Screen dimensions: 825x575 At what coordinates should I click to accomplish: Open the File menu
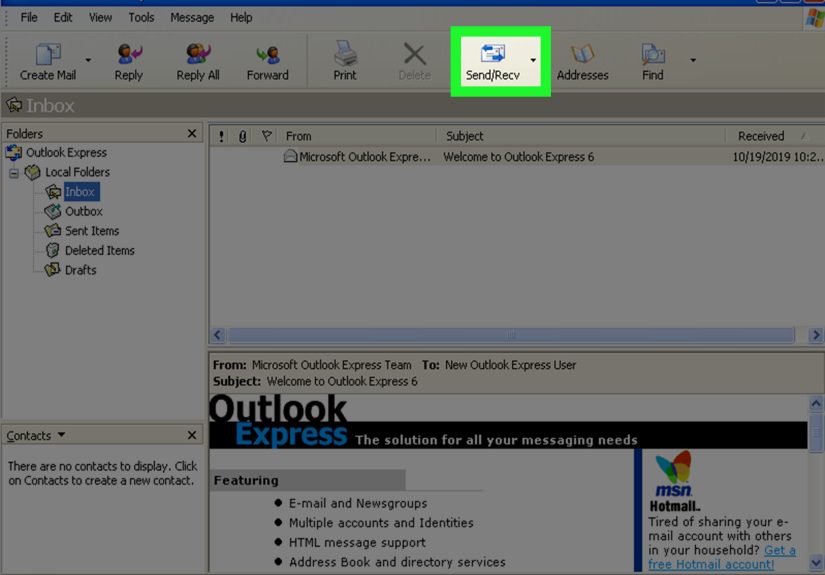pos(29,18)
